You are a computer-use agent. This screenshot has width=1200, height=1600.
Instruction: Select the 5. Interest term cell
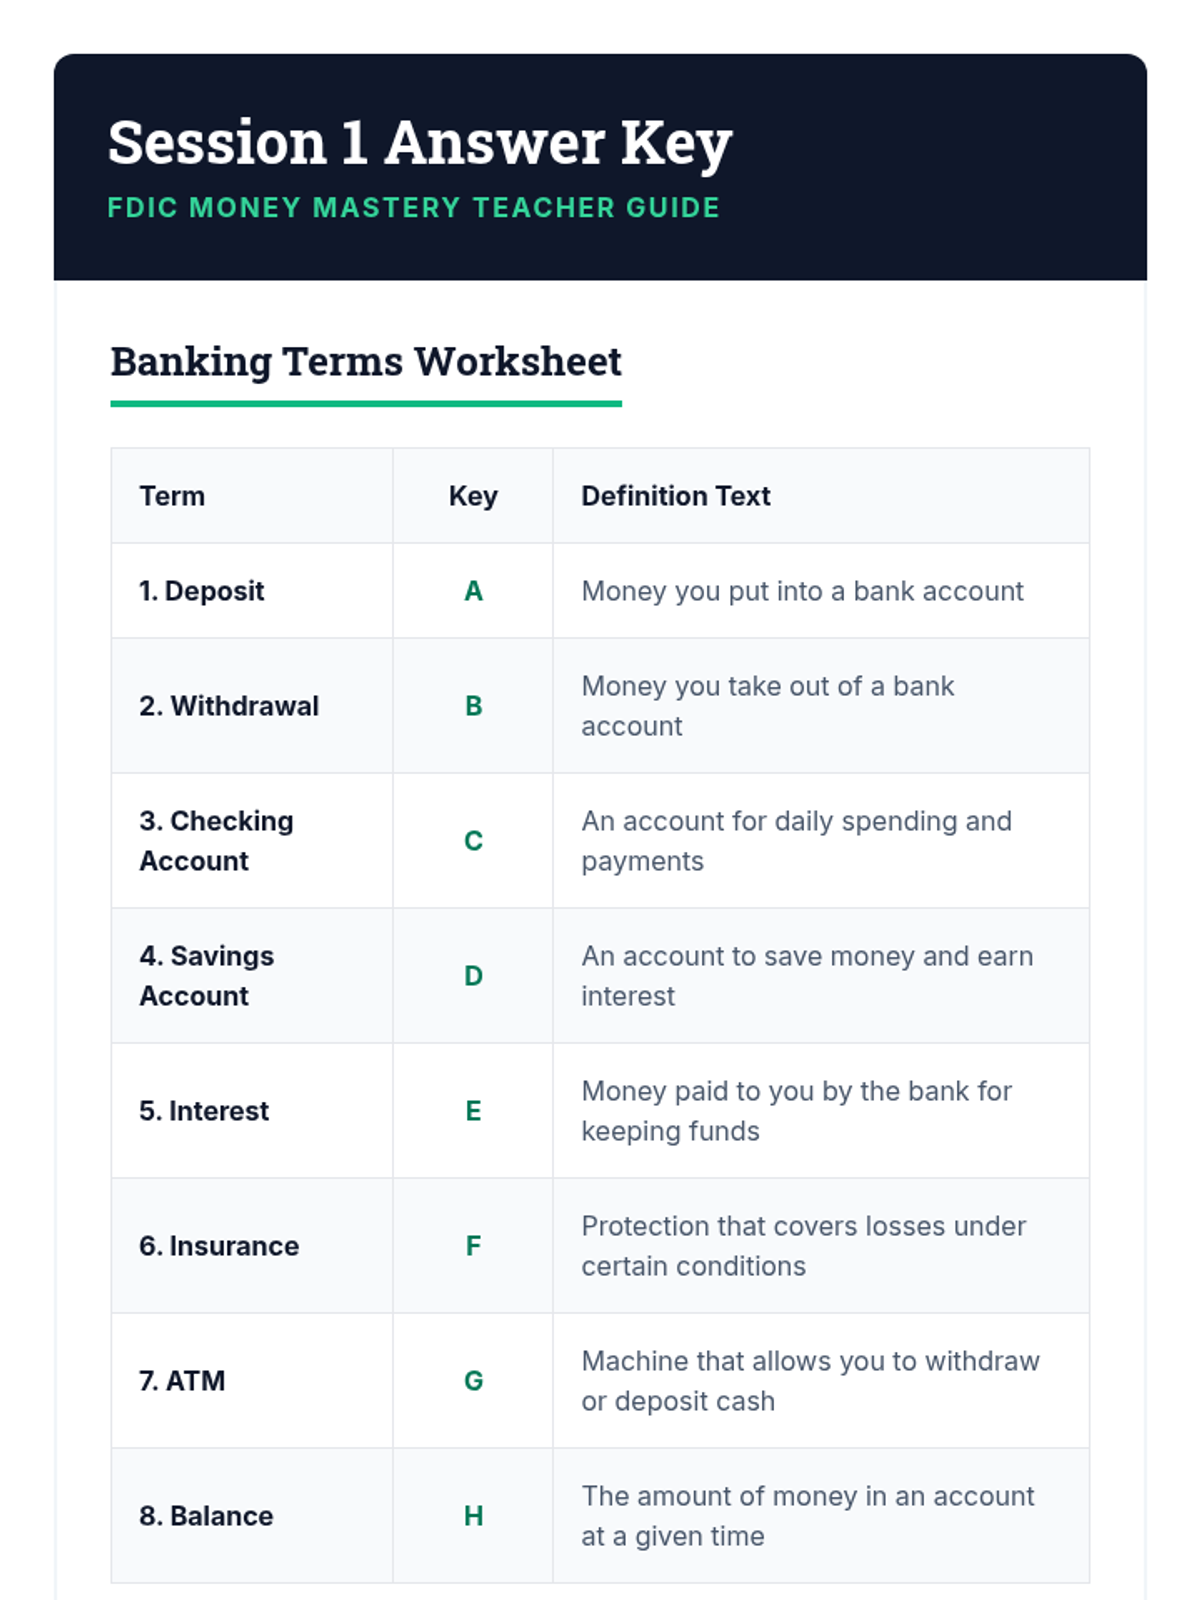coord(204,1111)
